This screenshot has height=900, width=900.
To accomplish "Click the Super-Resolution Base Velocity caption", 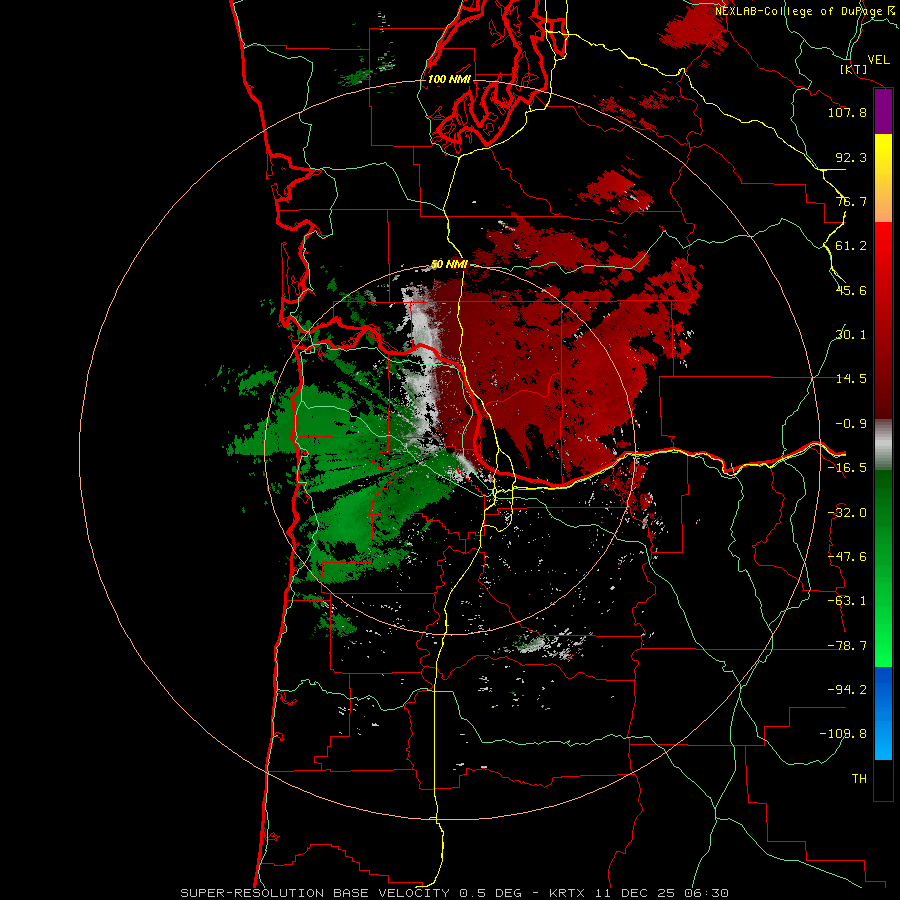I will [x=455, y=893].
